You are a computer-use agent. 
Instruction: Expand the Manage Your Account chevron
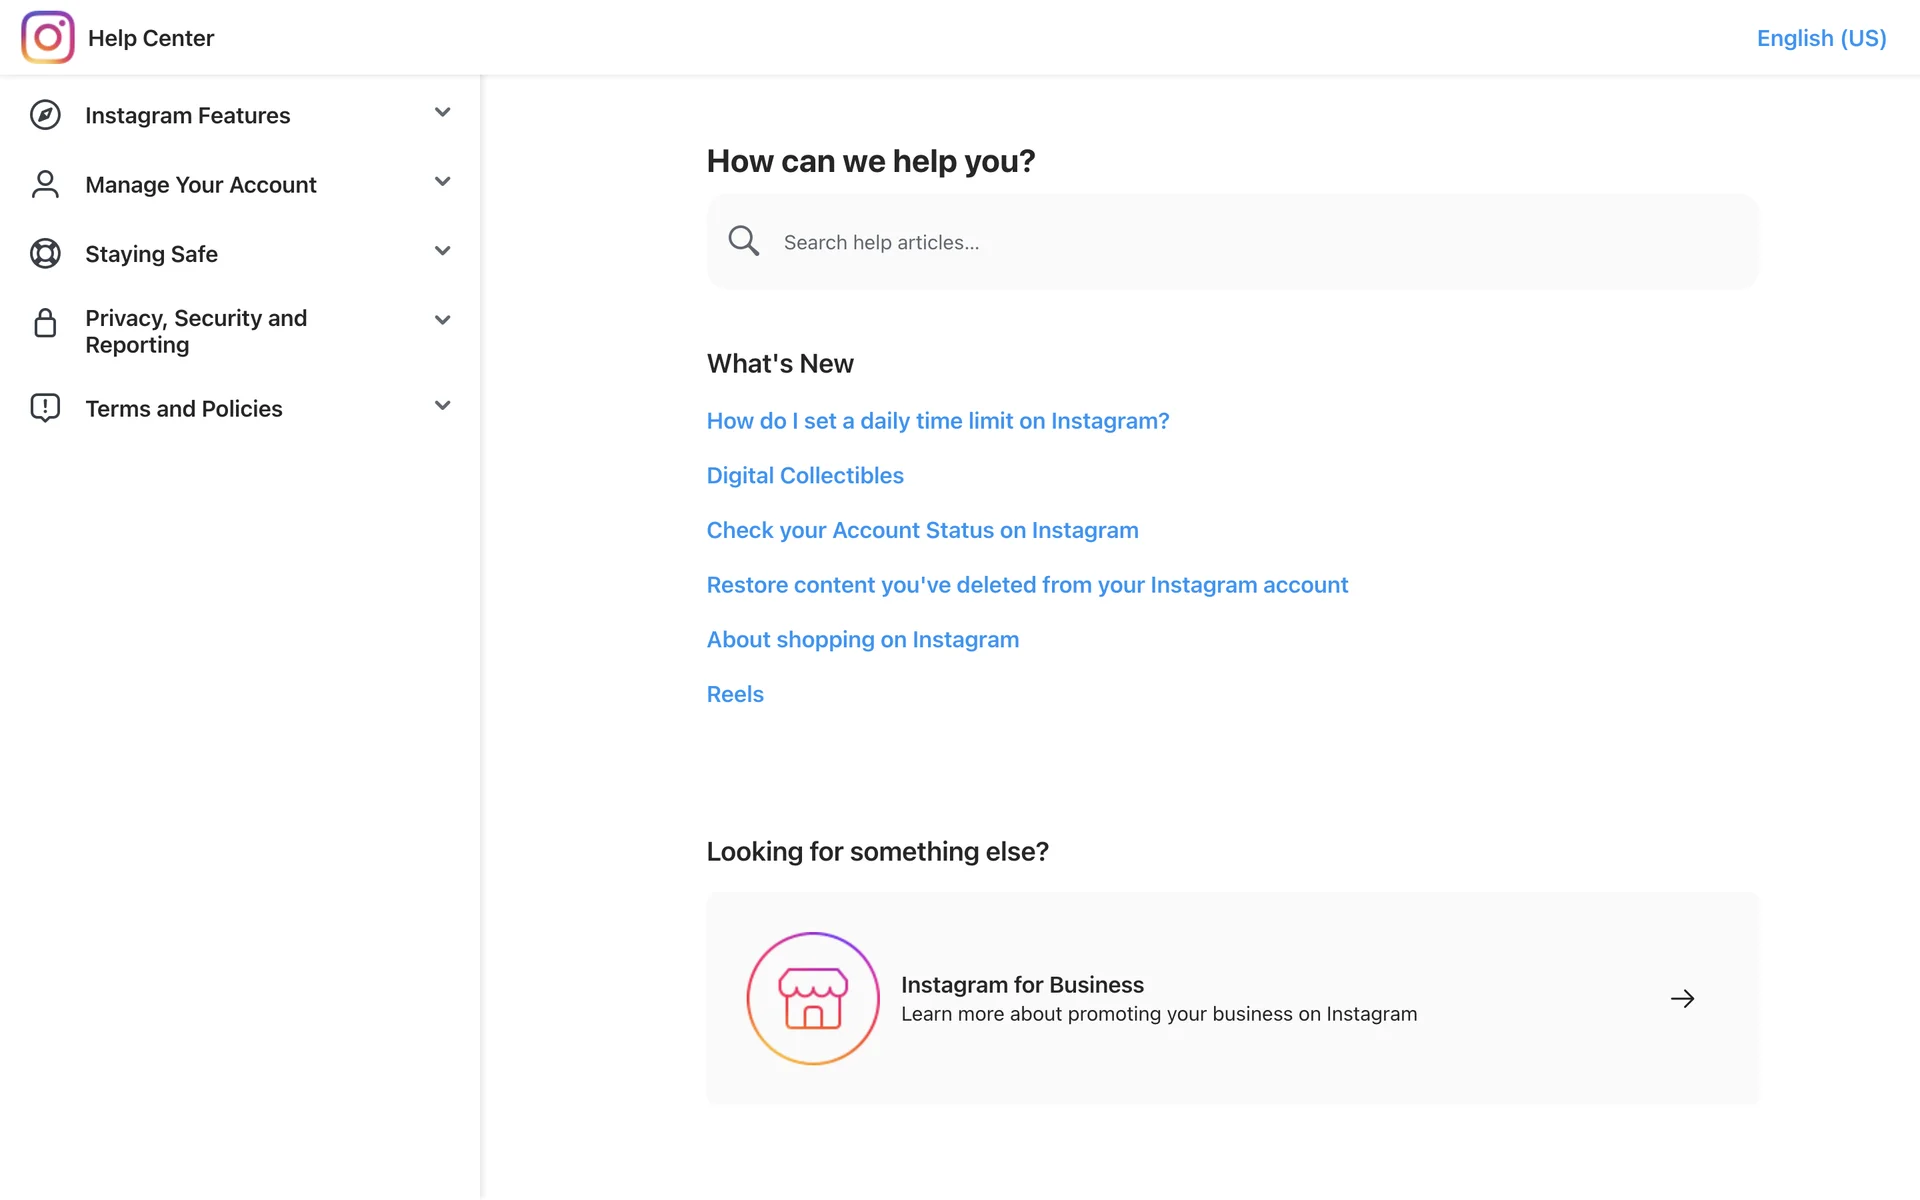click(x=442, y=181)
